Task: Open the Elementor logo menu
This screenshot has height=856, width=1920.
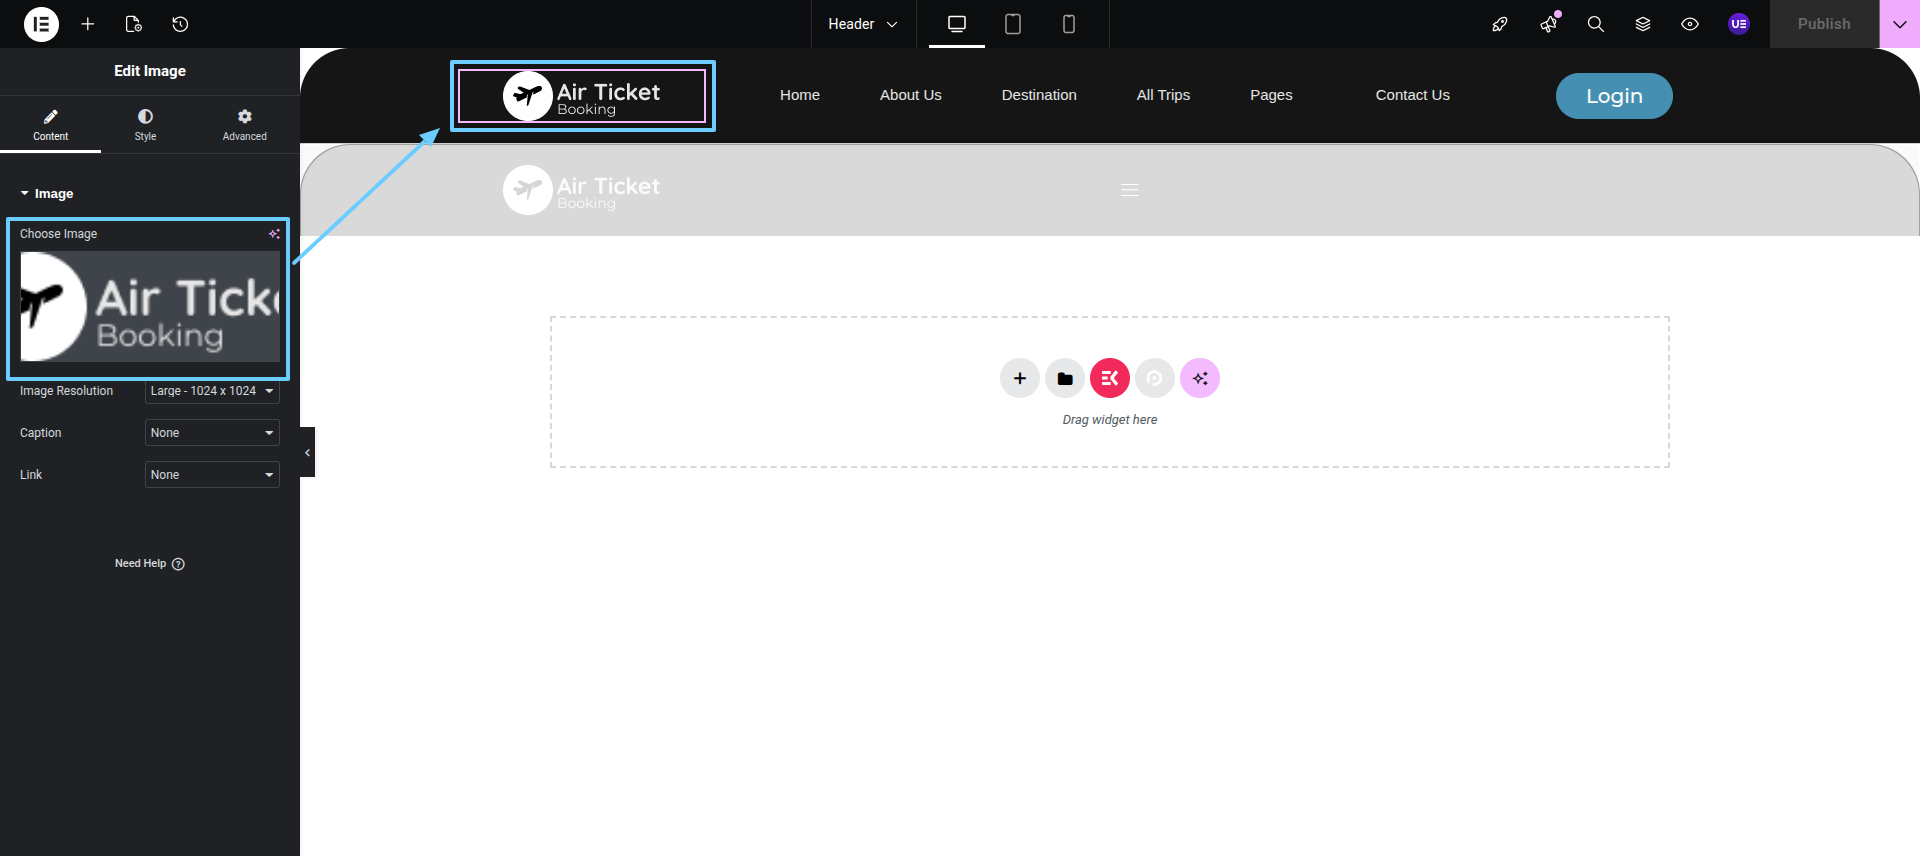Action: pos(41,24)
